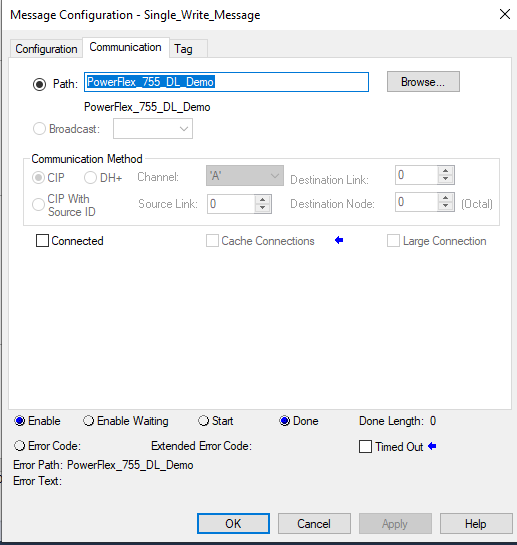
Task: Increase the Destination Link value using up arrow
Action: pos(445,171)
